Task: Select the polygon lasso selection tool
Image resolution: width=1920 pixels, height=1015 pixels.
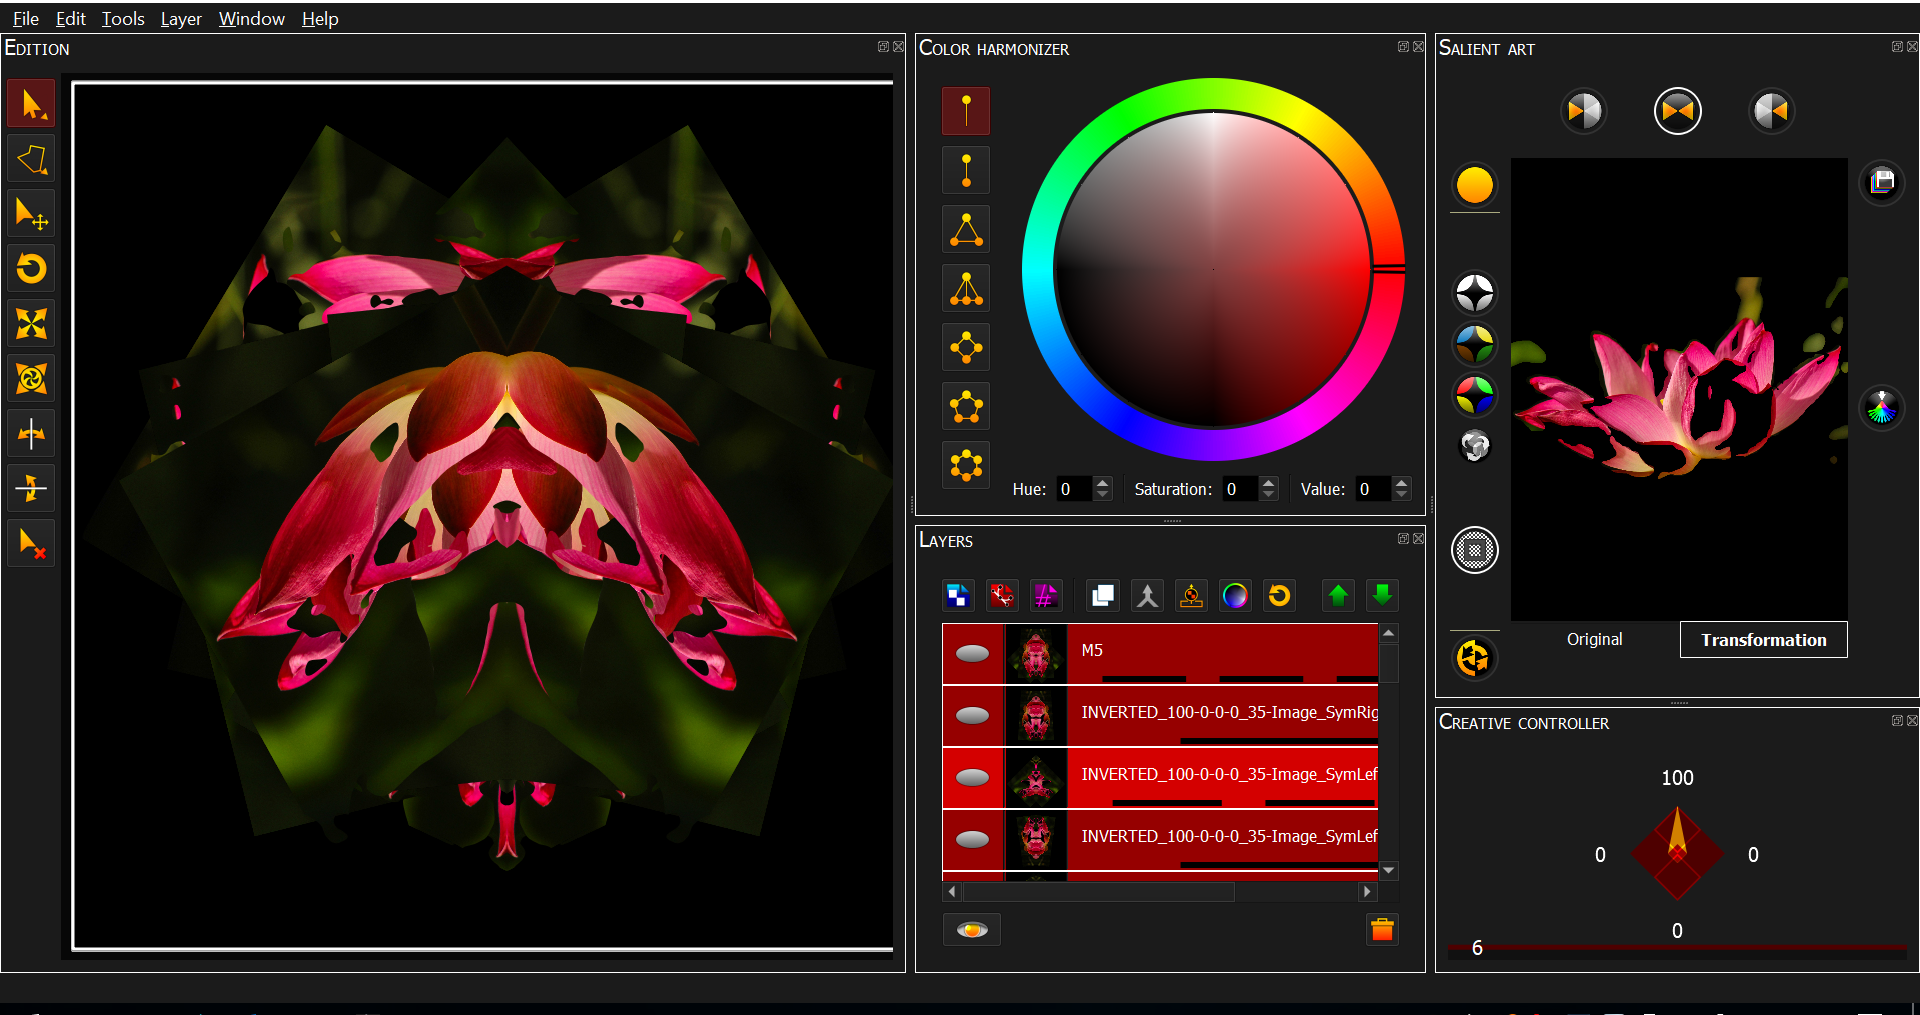Action: 31,159
